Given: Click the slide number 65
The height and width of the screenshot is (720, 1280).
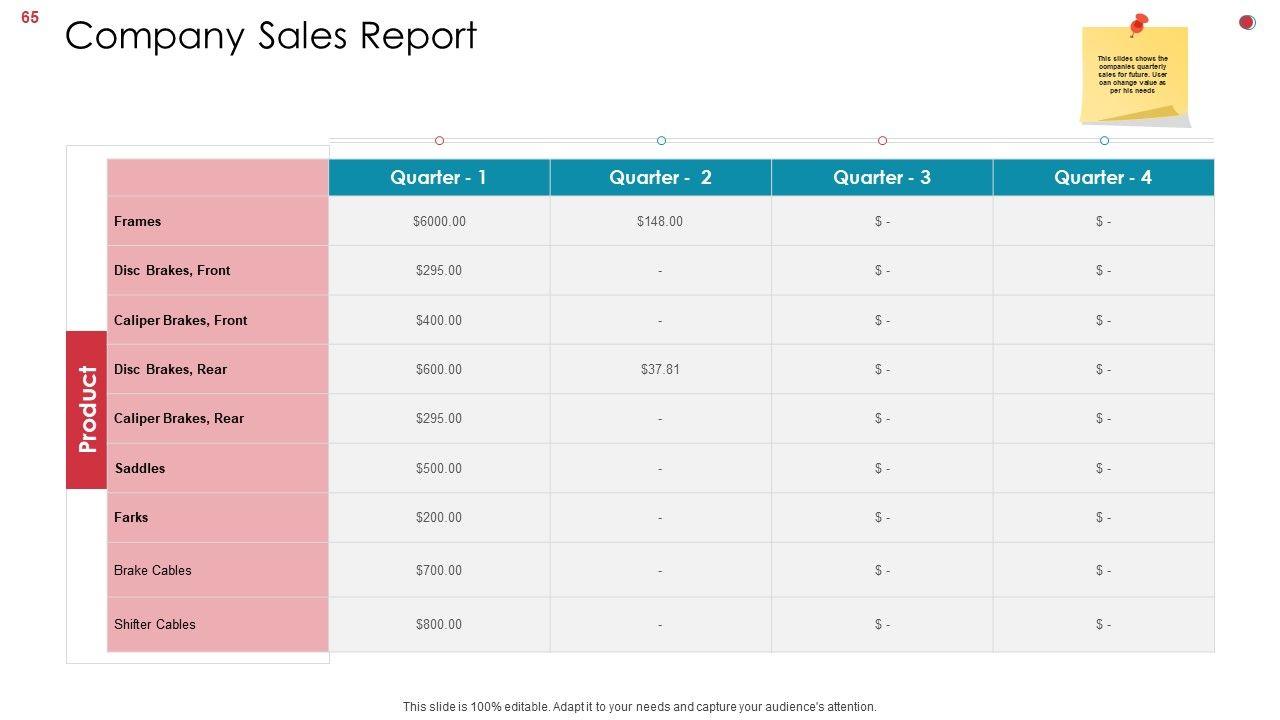Looking at the screenshot, I should (30, 17).
